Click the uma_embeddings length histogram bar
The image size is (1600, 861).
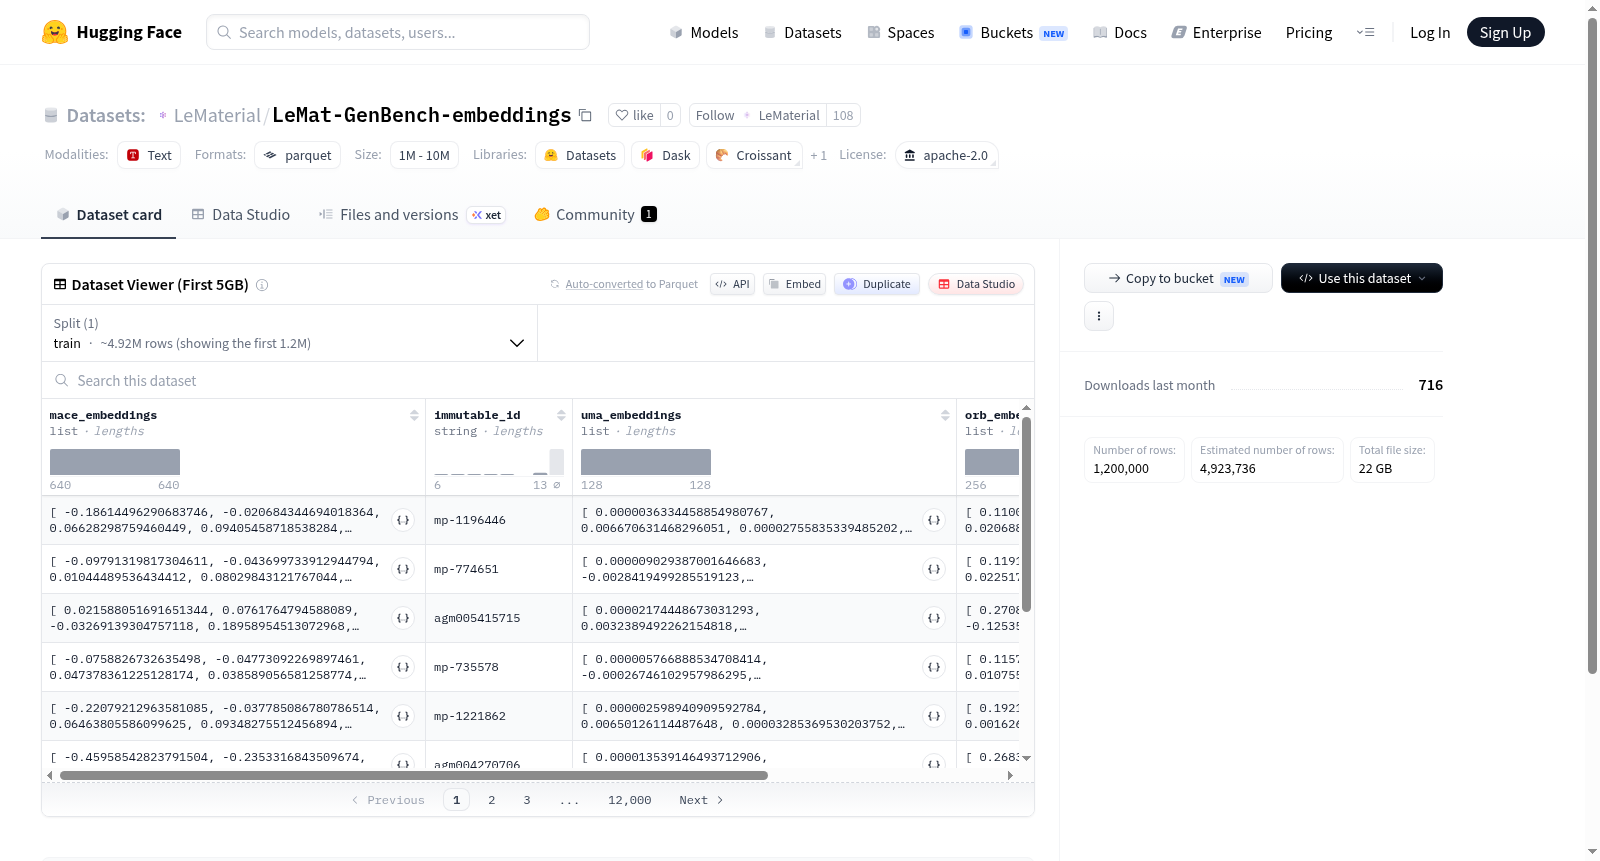(646, 462)
